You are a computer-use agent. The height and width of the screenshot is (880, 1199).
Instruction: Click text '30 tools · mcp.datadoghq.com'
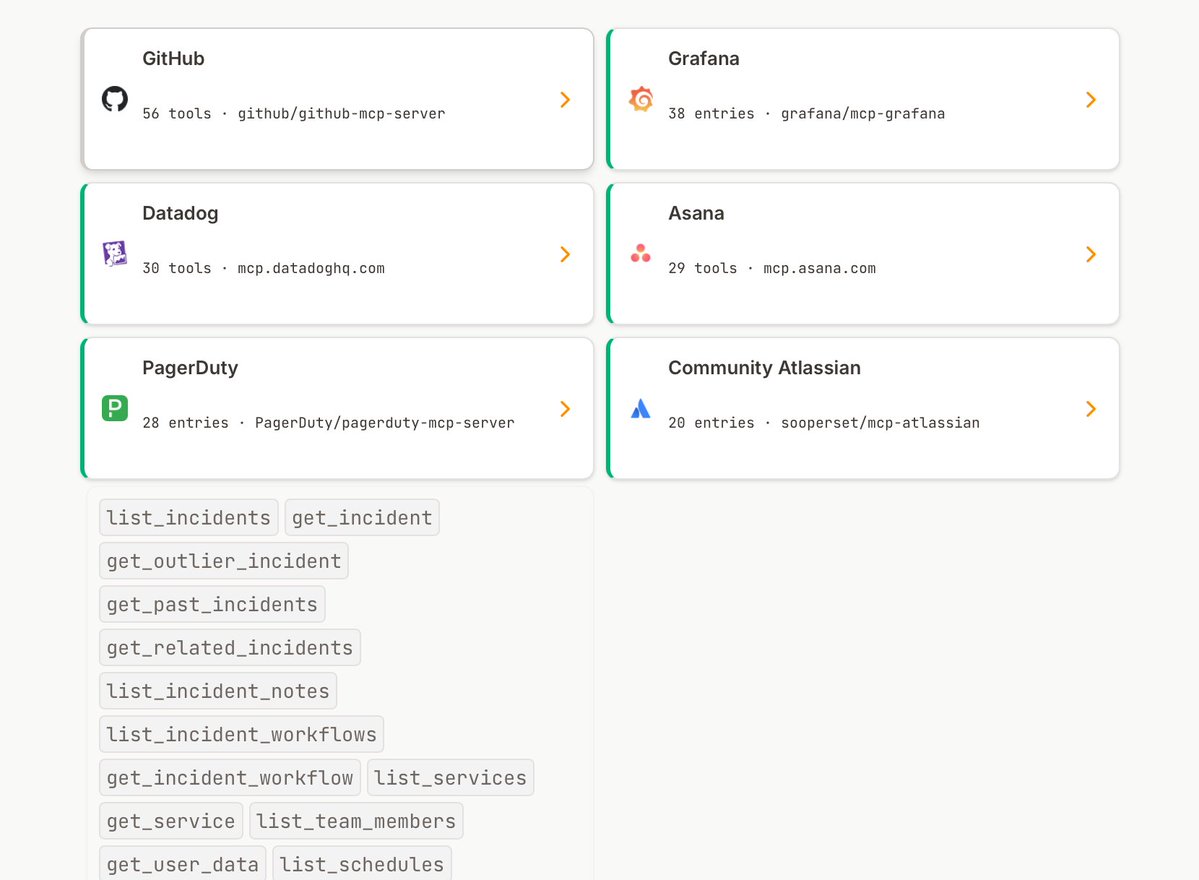(x=264, y=268)
